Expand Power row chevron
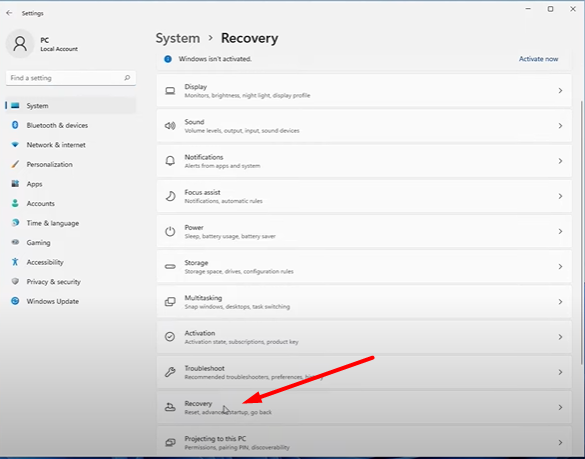This screenshot has height=459, width=585. tap(560, 231)
